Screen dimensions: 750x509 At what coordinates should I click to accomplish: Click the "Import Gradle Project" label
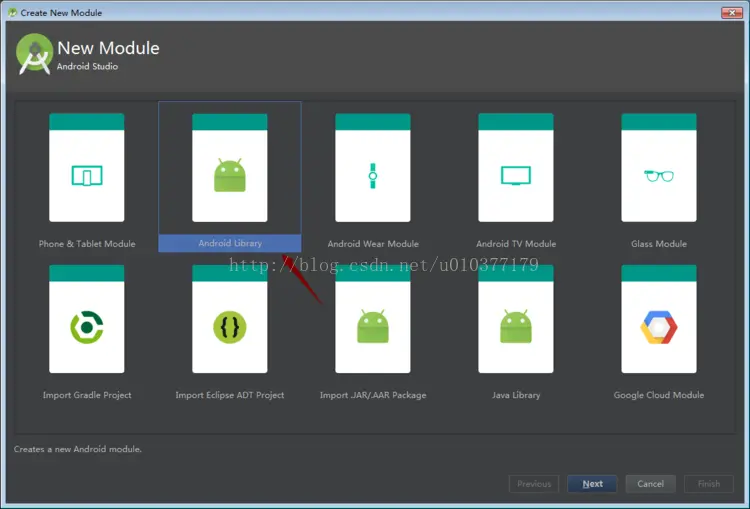tap(87, 395)
